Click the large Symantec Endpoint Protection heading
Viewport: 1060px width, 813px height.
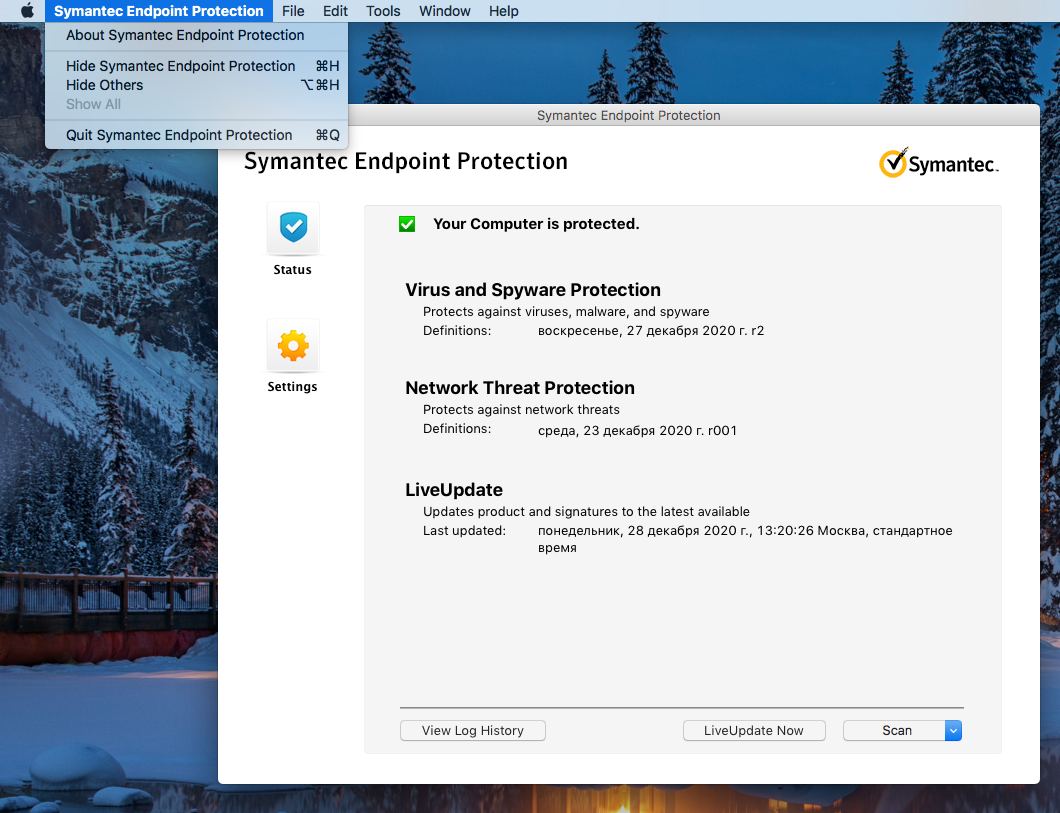(406, 161)
